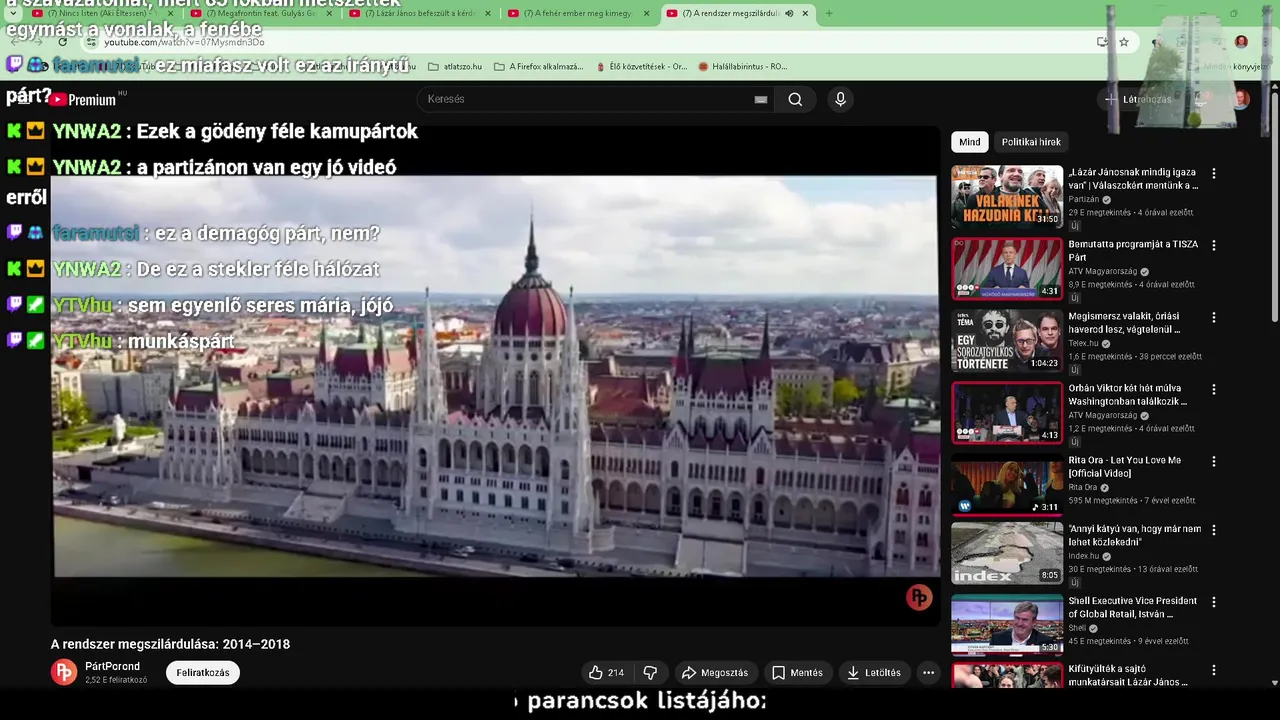Open the PártPorond channel avatar
1280x720 pixels.
64,672
